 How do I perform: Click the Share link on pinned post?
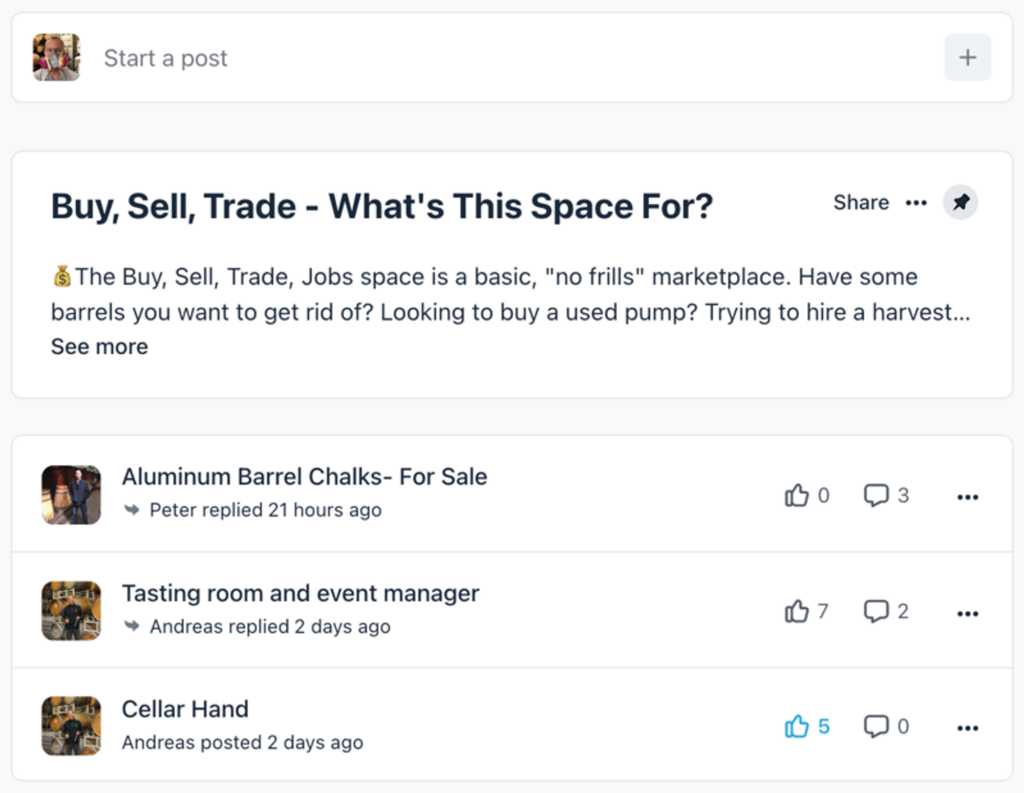pos(860,203)
